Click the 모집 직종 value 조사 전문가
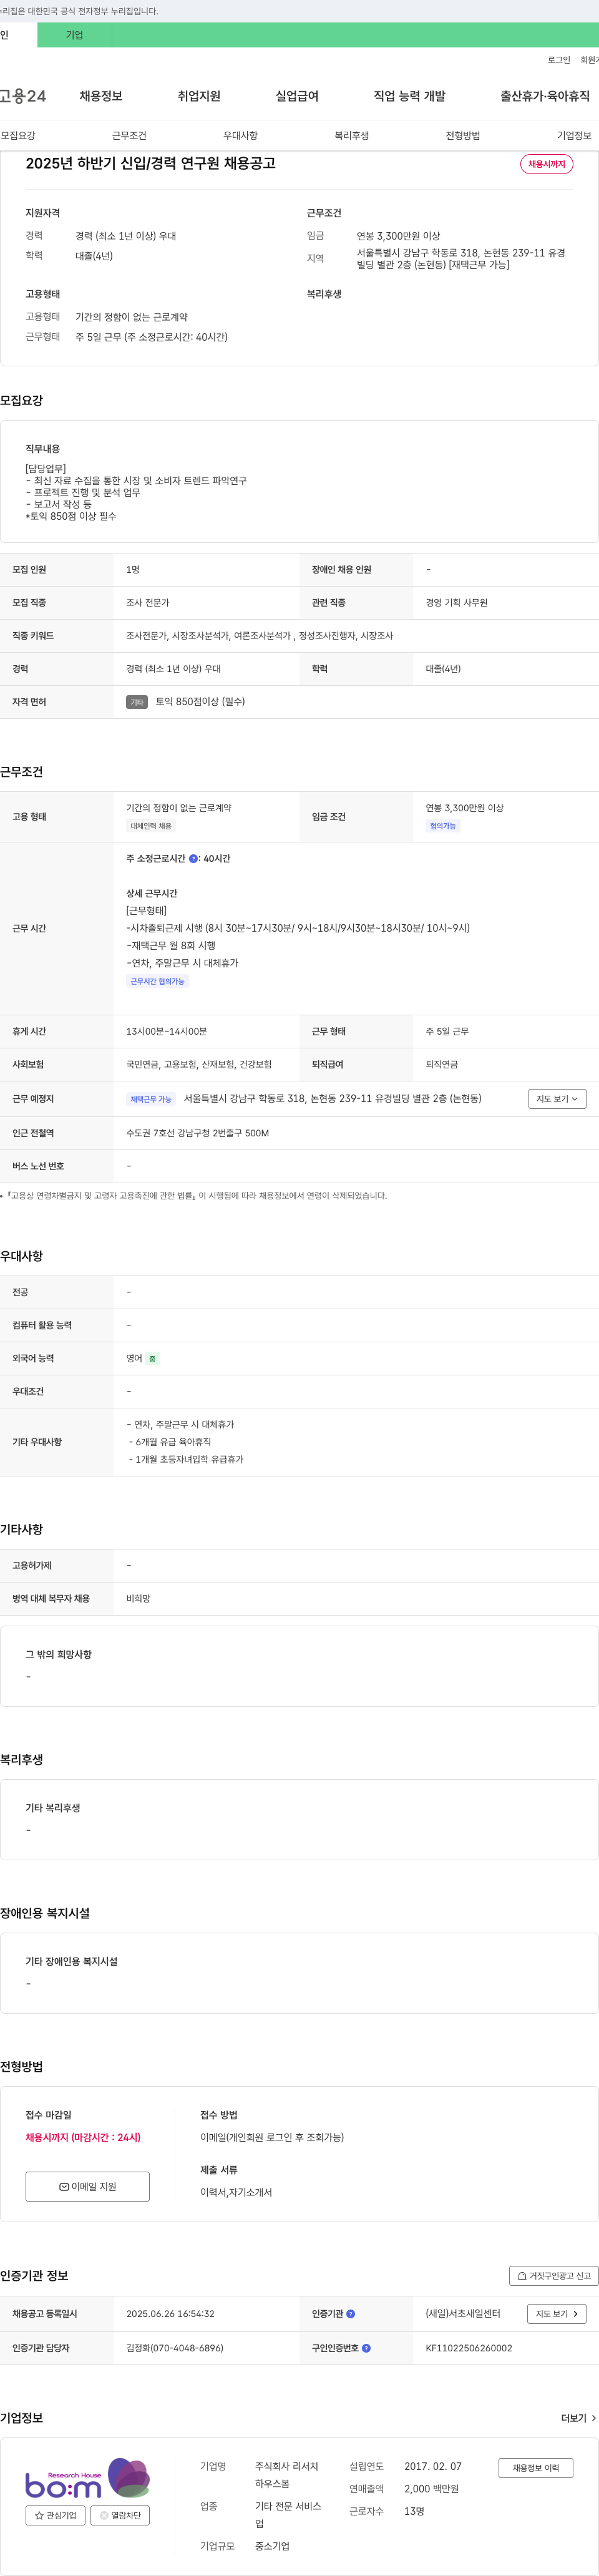This screenshot has width=599, height=2576. tap(148, 603)
